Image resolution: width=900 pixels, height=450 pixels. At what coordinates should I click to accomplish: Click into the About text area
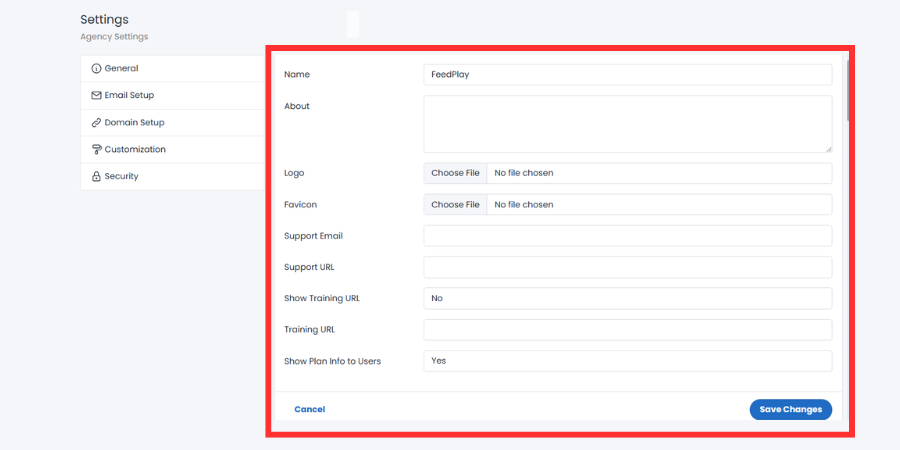pos(627,124)
